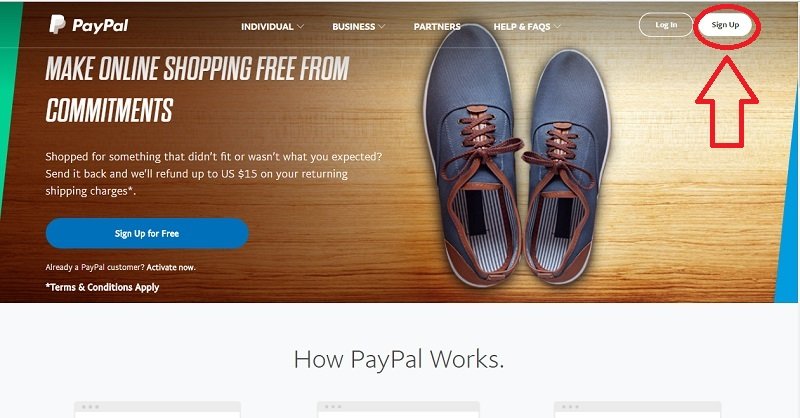The image size is (800, 418).
Task: Click the left blue shoe image
Action: (x=474, y=153)
